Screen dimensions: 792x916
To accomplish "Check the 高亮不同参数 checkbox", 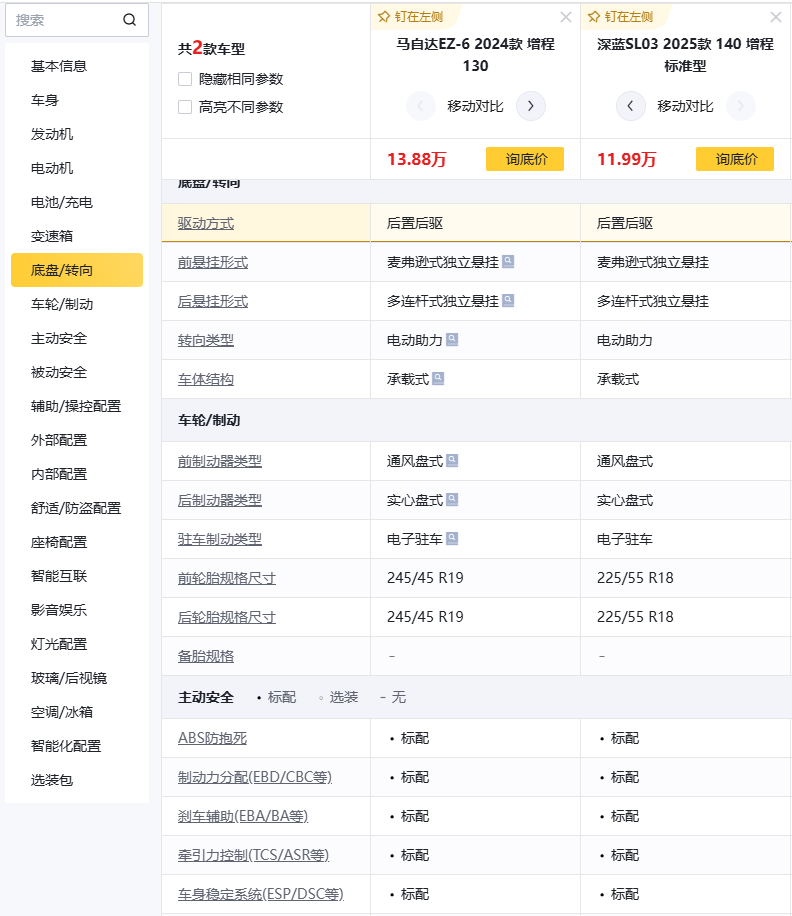I will click(185, 107).
